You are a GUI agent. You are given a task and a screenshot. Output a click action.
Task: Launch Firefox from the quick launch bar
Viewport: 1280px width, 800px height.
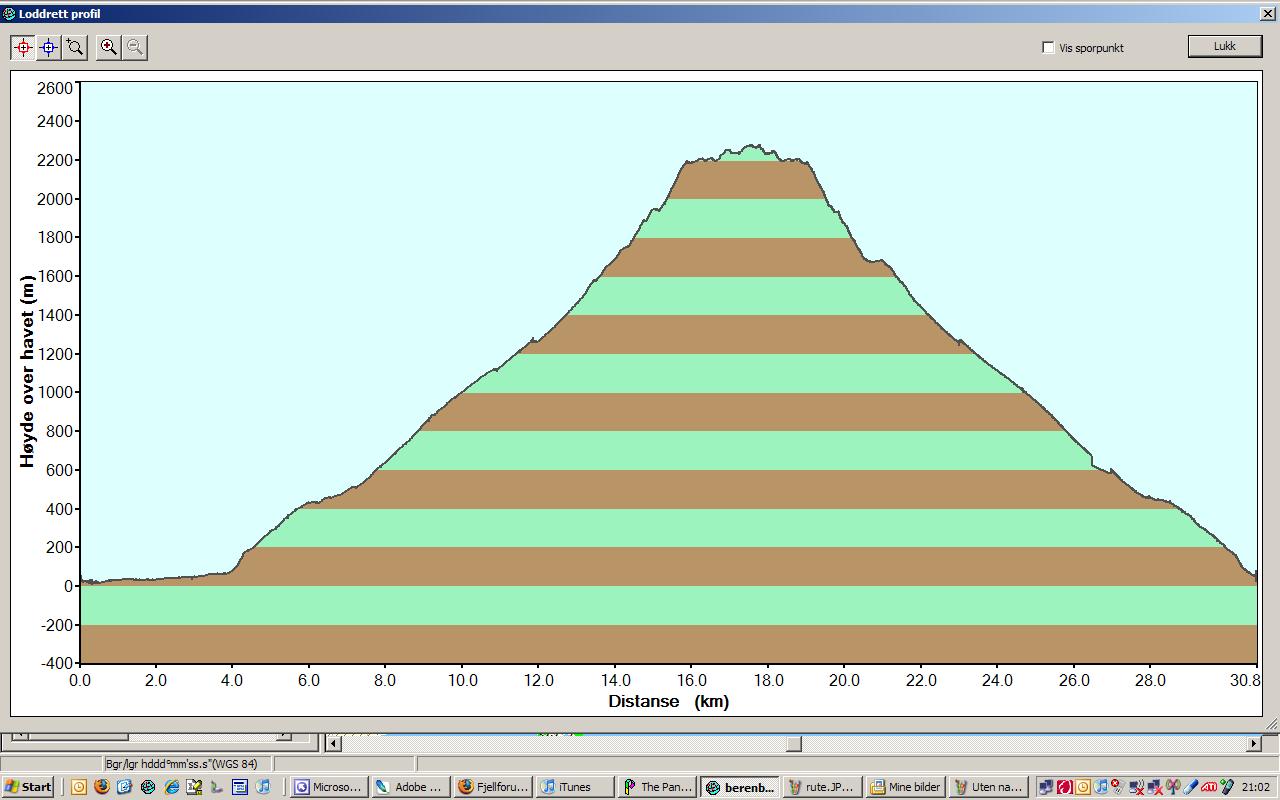click(101, 787)
